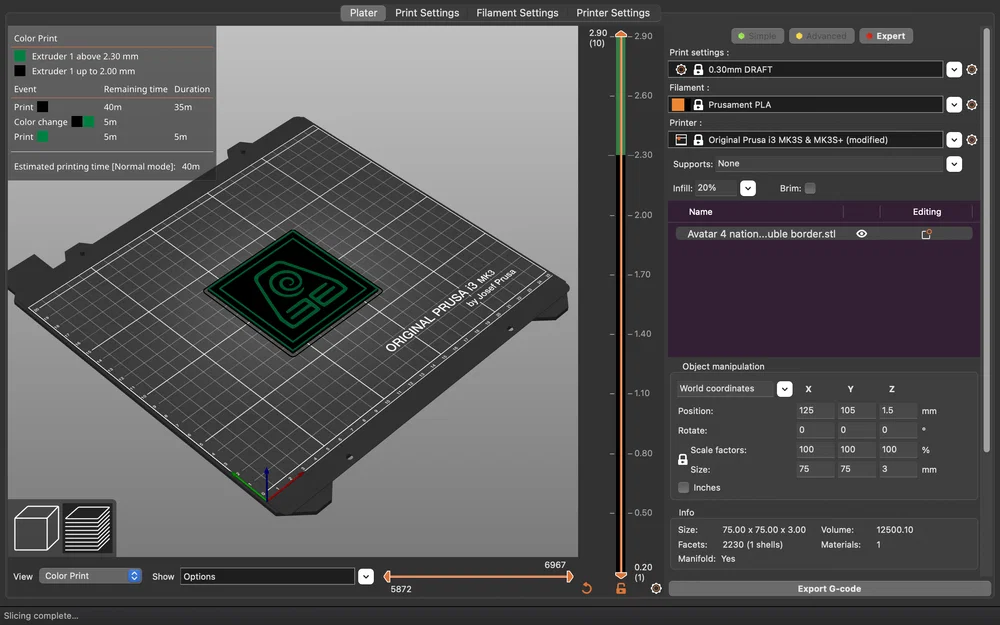Open the Print Settings tab

click(x=427, y=13)
